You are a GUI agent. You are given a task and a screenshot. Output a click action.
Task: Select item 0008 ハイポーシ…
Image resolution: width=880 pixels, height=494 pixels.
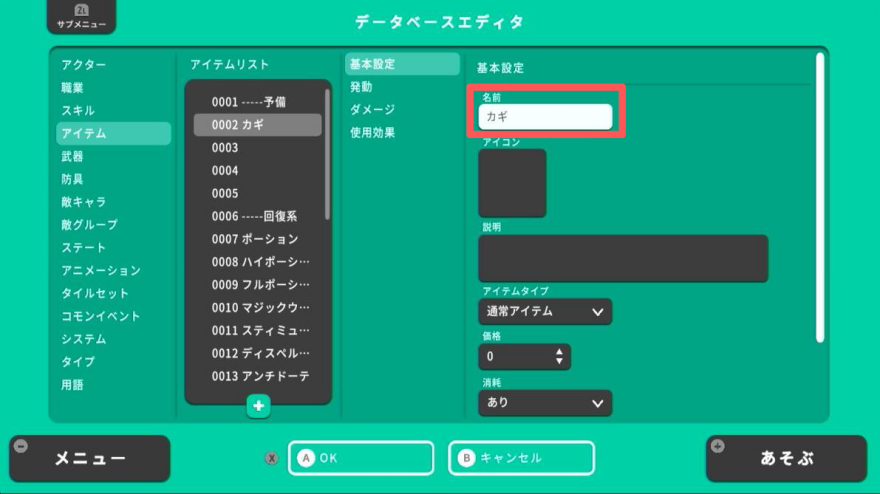(258, 262)
